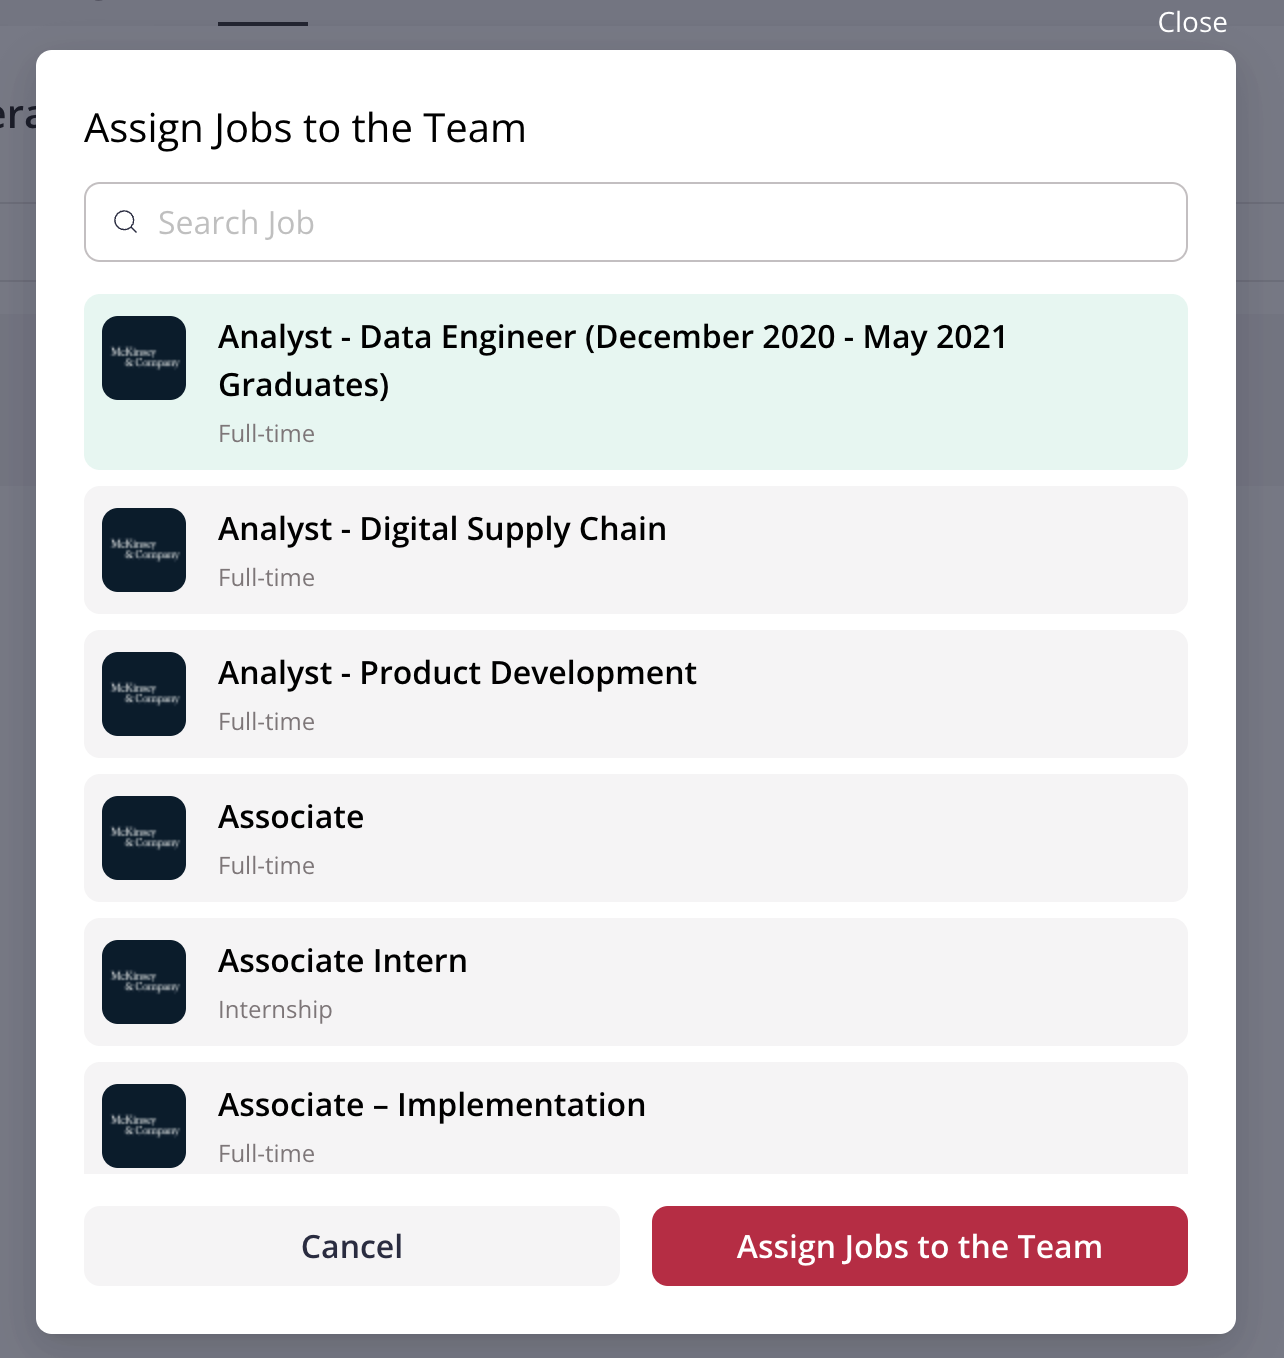Click McKinsey logo next to Associate Intern
1284x1358 pixels.
click(x=144, y=982)
